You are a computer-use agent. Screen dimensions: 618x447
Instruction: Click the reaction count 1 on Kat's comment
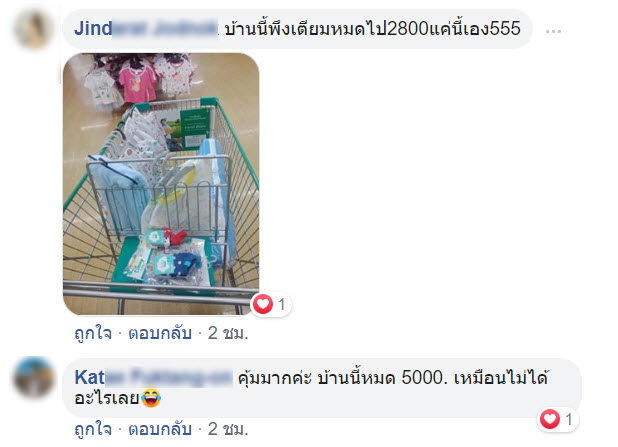click(568, 419)
